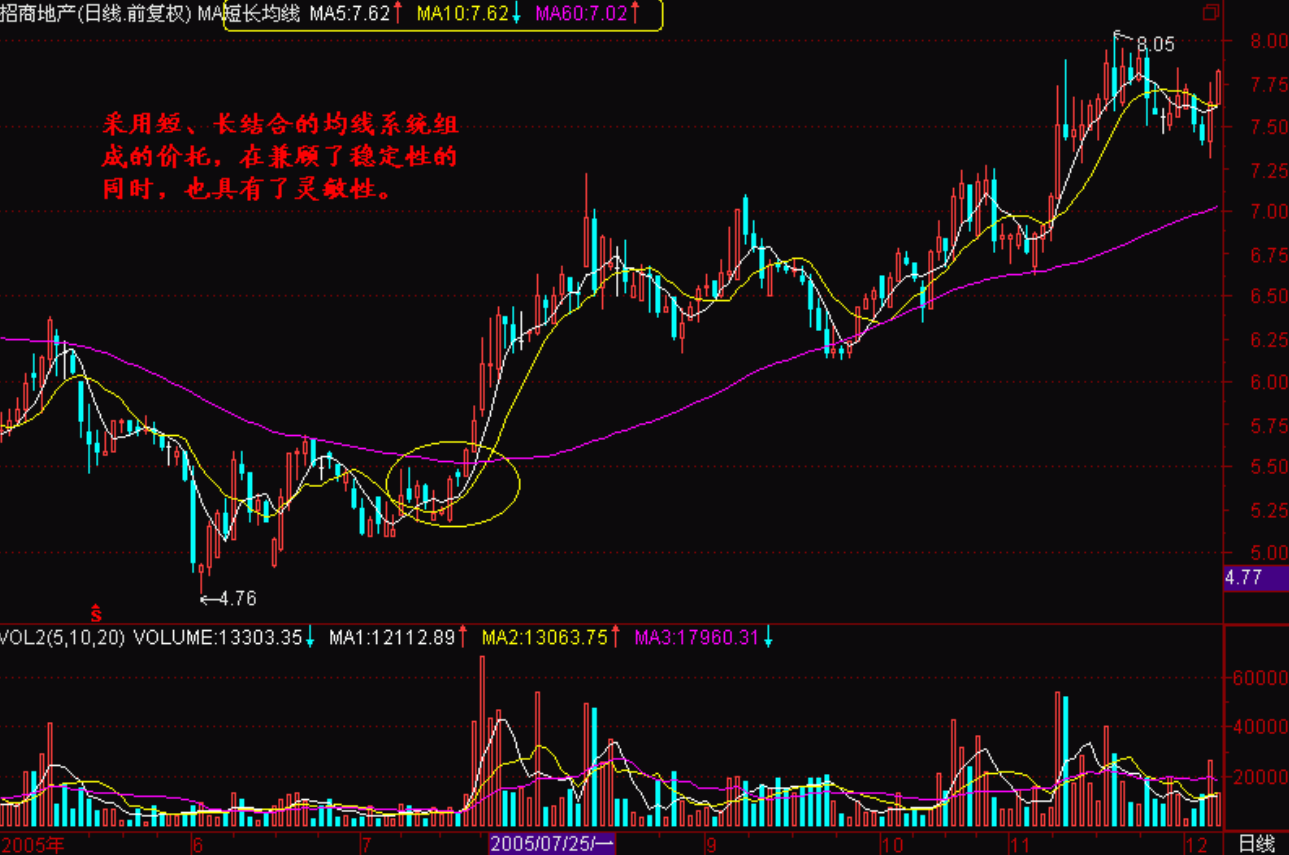Open the 日线 period selector at bottom right
The width and height of the screenshot is (1289, 855).
[1256, 844]
